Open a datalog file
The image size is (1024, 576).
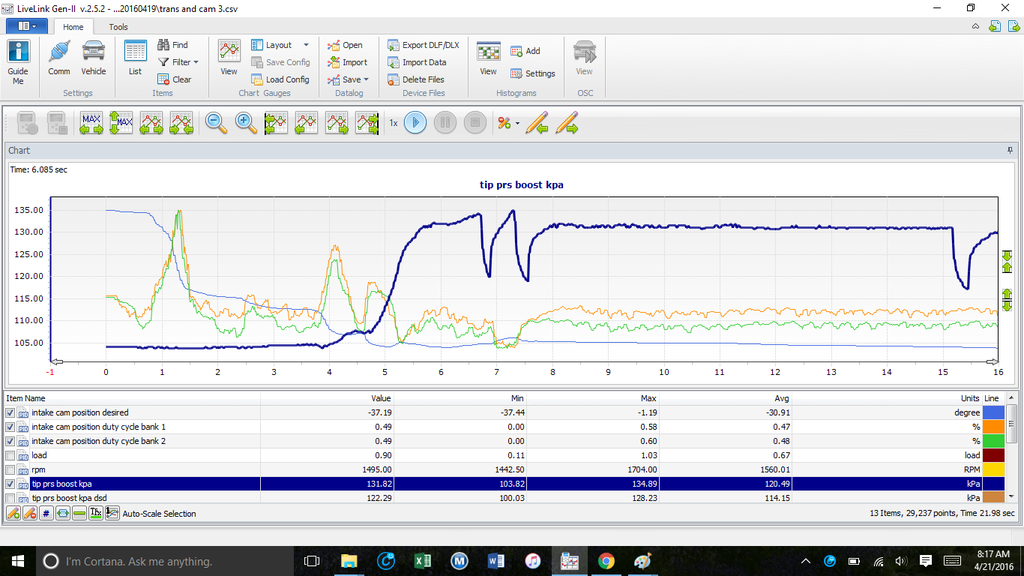pos(345,45)
